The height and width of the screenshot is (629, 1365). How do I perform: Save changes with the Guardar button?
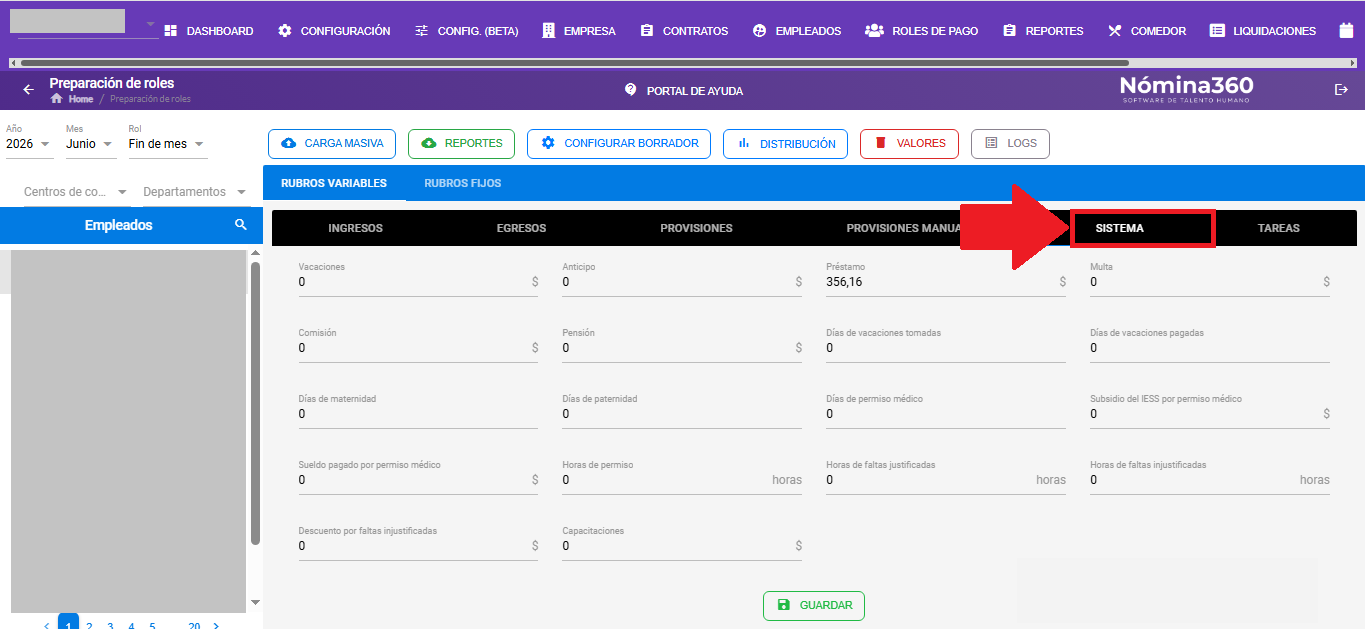point(814,605)
